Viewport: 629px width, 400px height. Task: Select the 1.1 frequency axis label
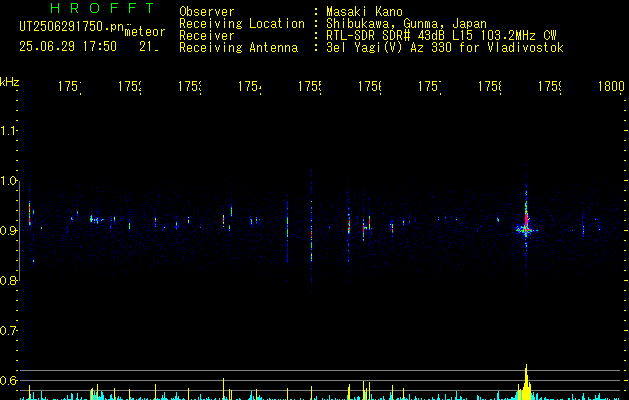tap(8, 131)
